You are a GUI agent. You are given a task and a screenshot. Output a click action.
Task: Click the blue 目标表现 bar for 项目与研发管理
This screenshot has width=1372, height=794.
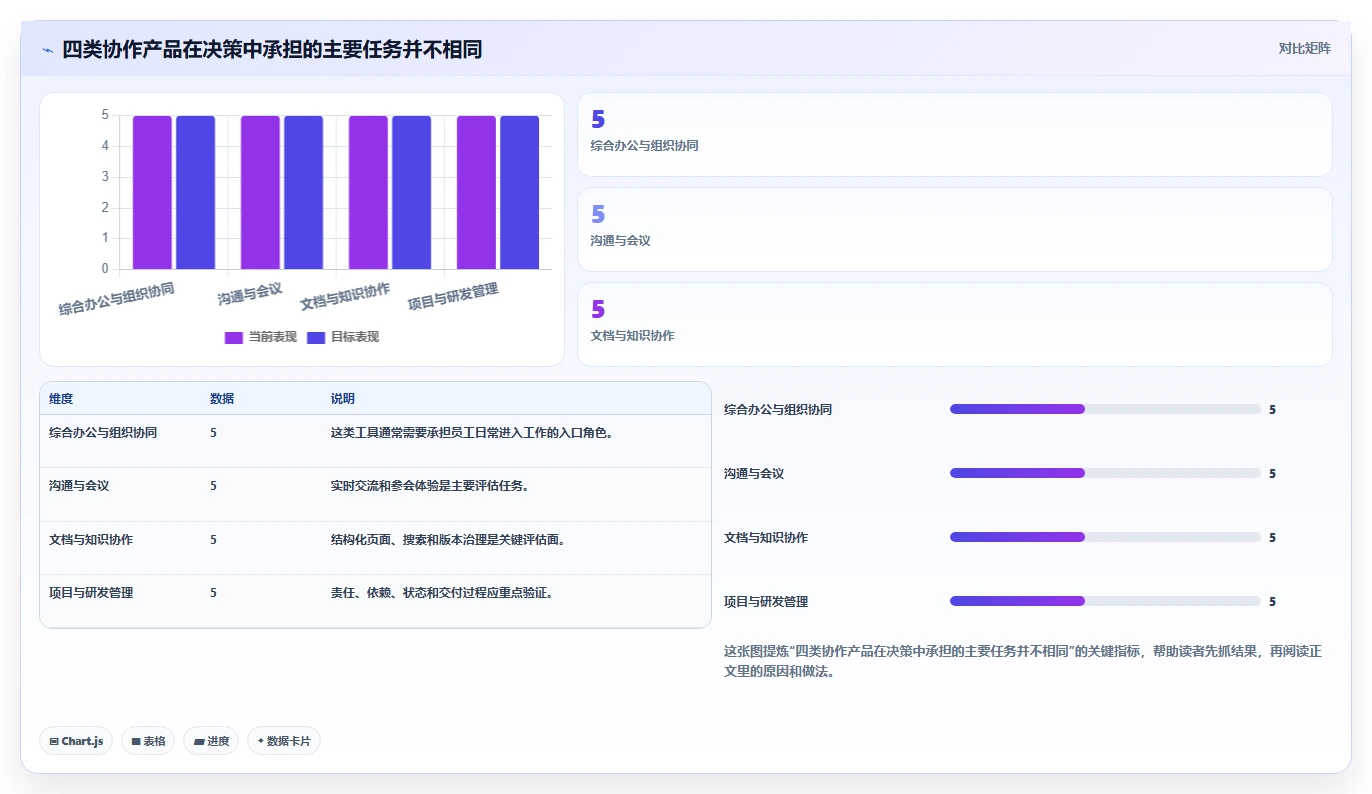pos(519,192)
